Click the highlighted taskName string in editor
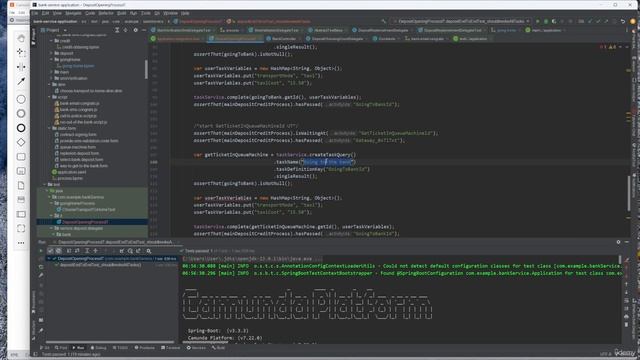640x360 pixels. point(327,162)
